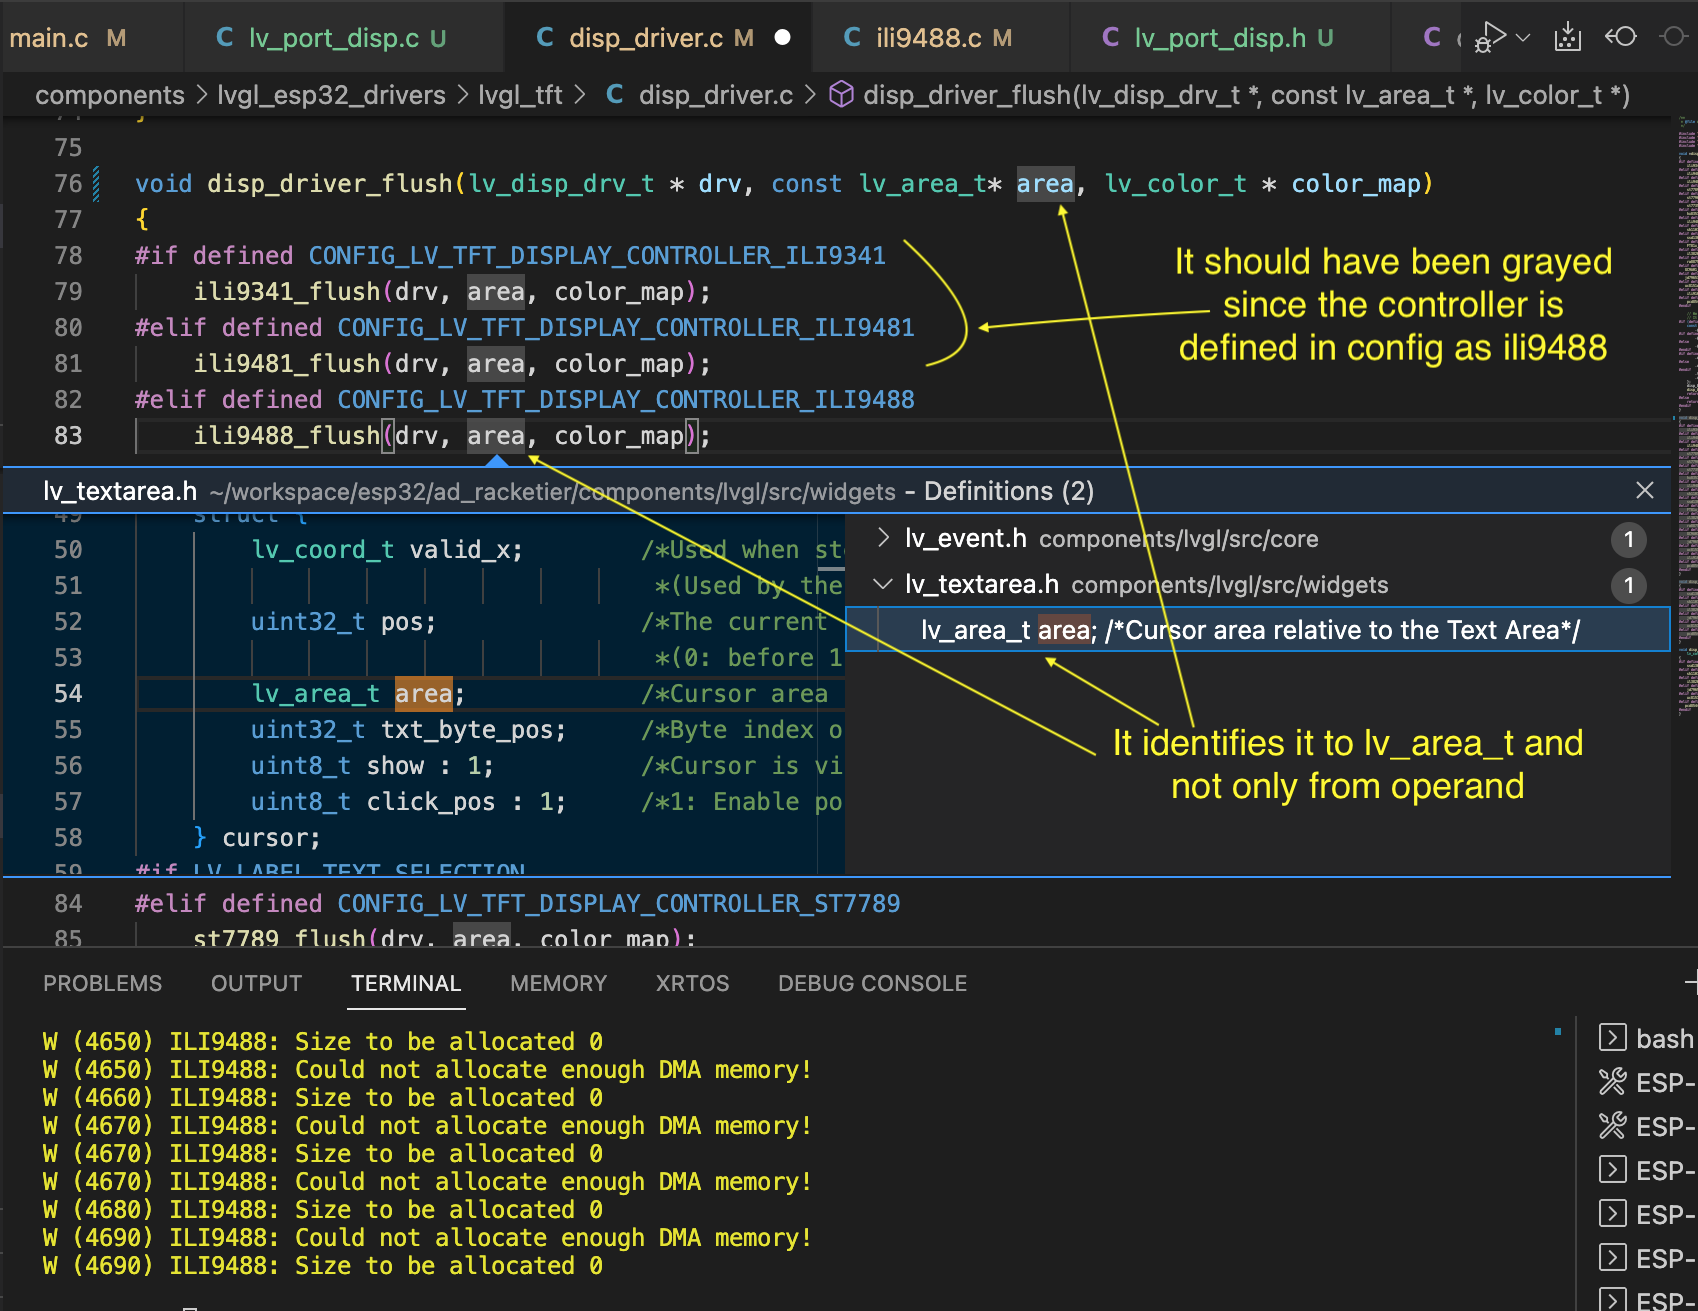Open the PROBLEMS panel tab
The height and width of the screenshot is (1311, 1698).
tap(102, 983)
